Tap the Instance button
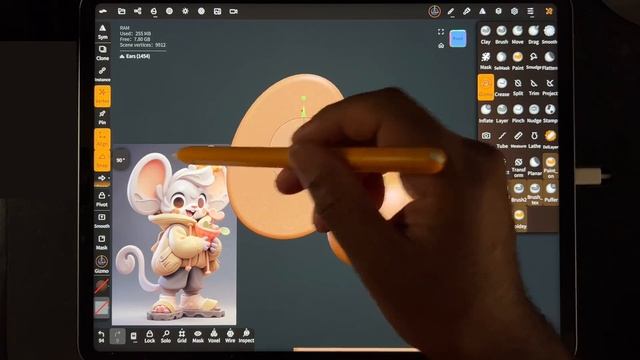 pyautogui.click(x=102, y=74)
